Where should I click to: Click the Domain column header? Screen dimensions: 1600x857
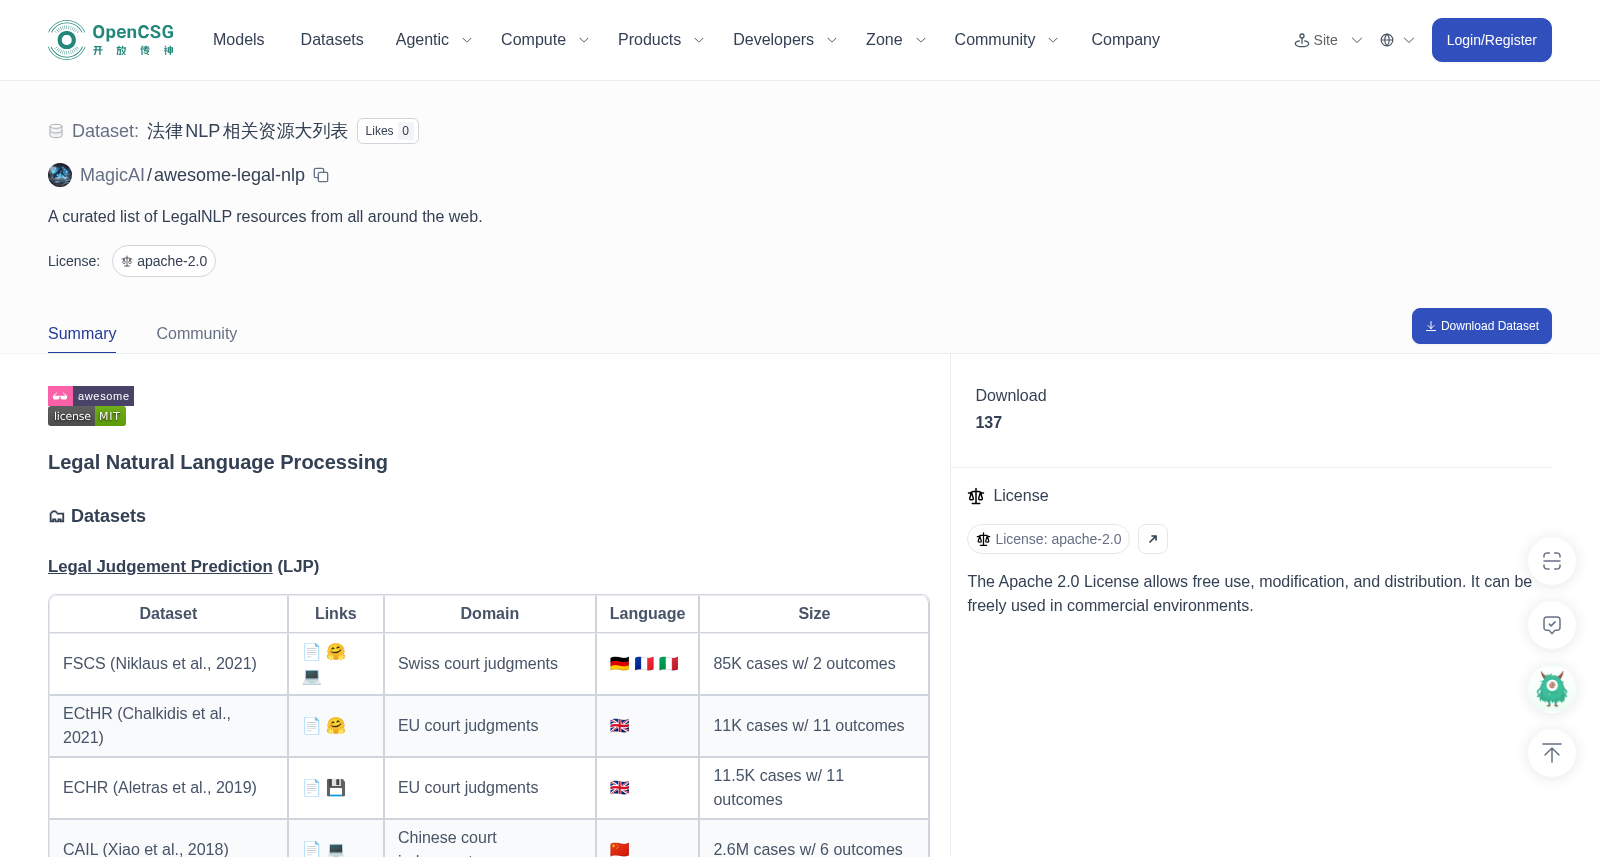[490, 614]
